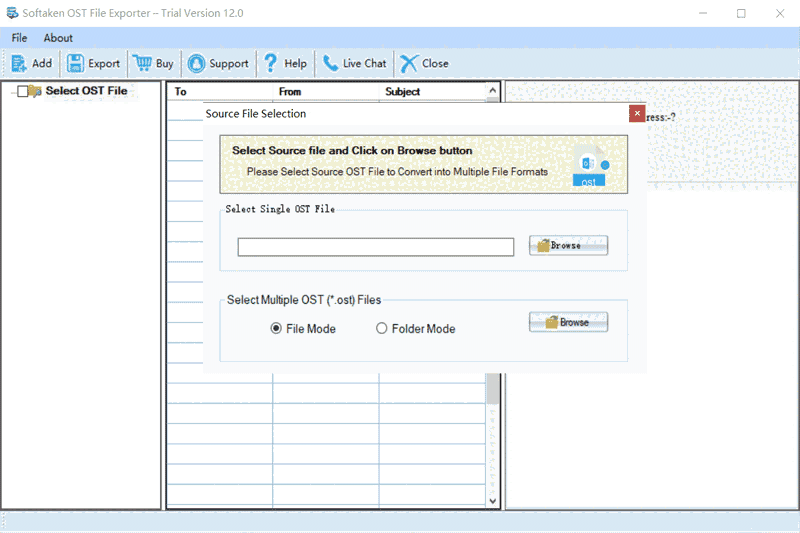Click the Close X toolbar icon
The height and width of the screenshot is (533, 800).
point(408,63)
